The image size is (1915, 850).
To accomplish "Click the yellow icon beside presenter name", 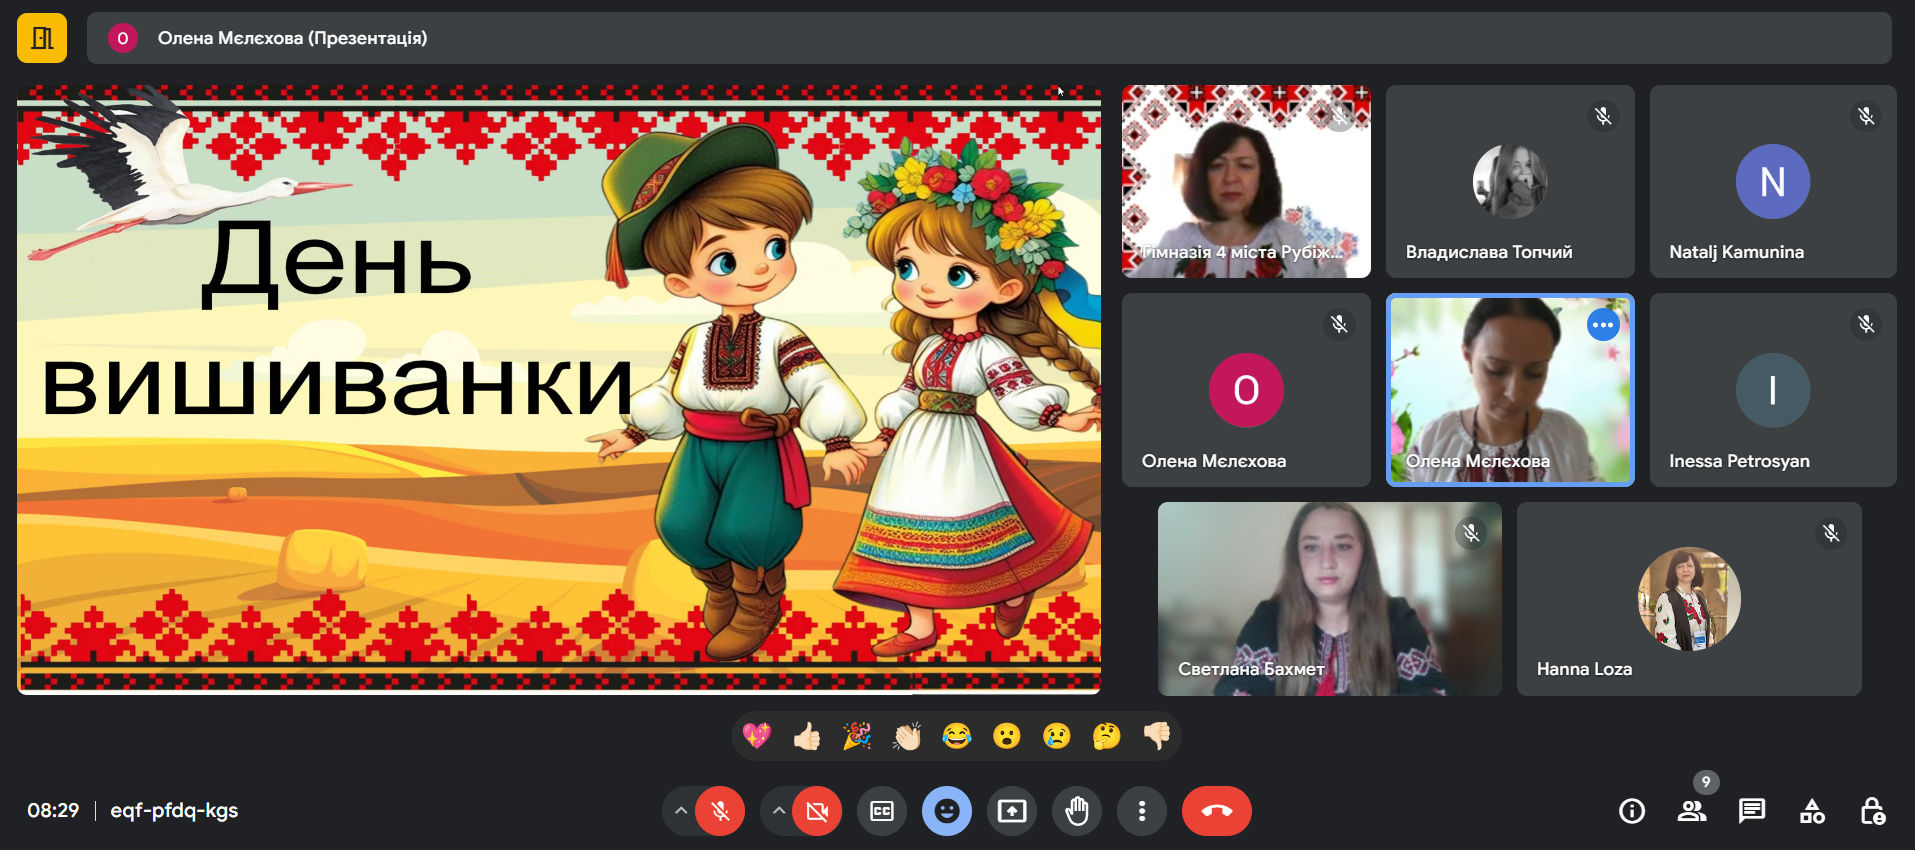I will [42, 38].
